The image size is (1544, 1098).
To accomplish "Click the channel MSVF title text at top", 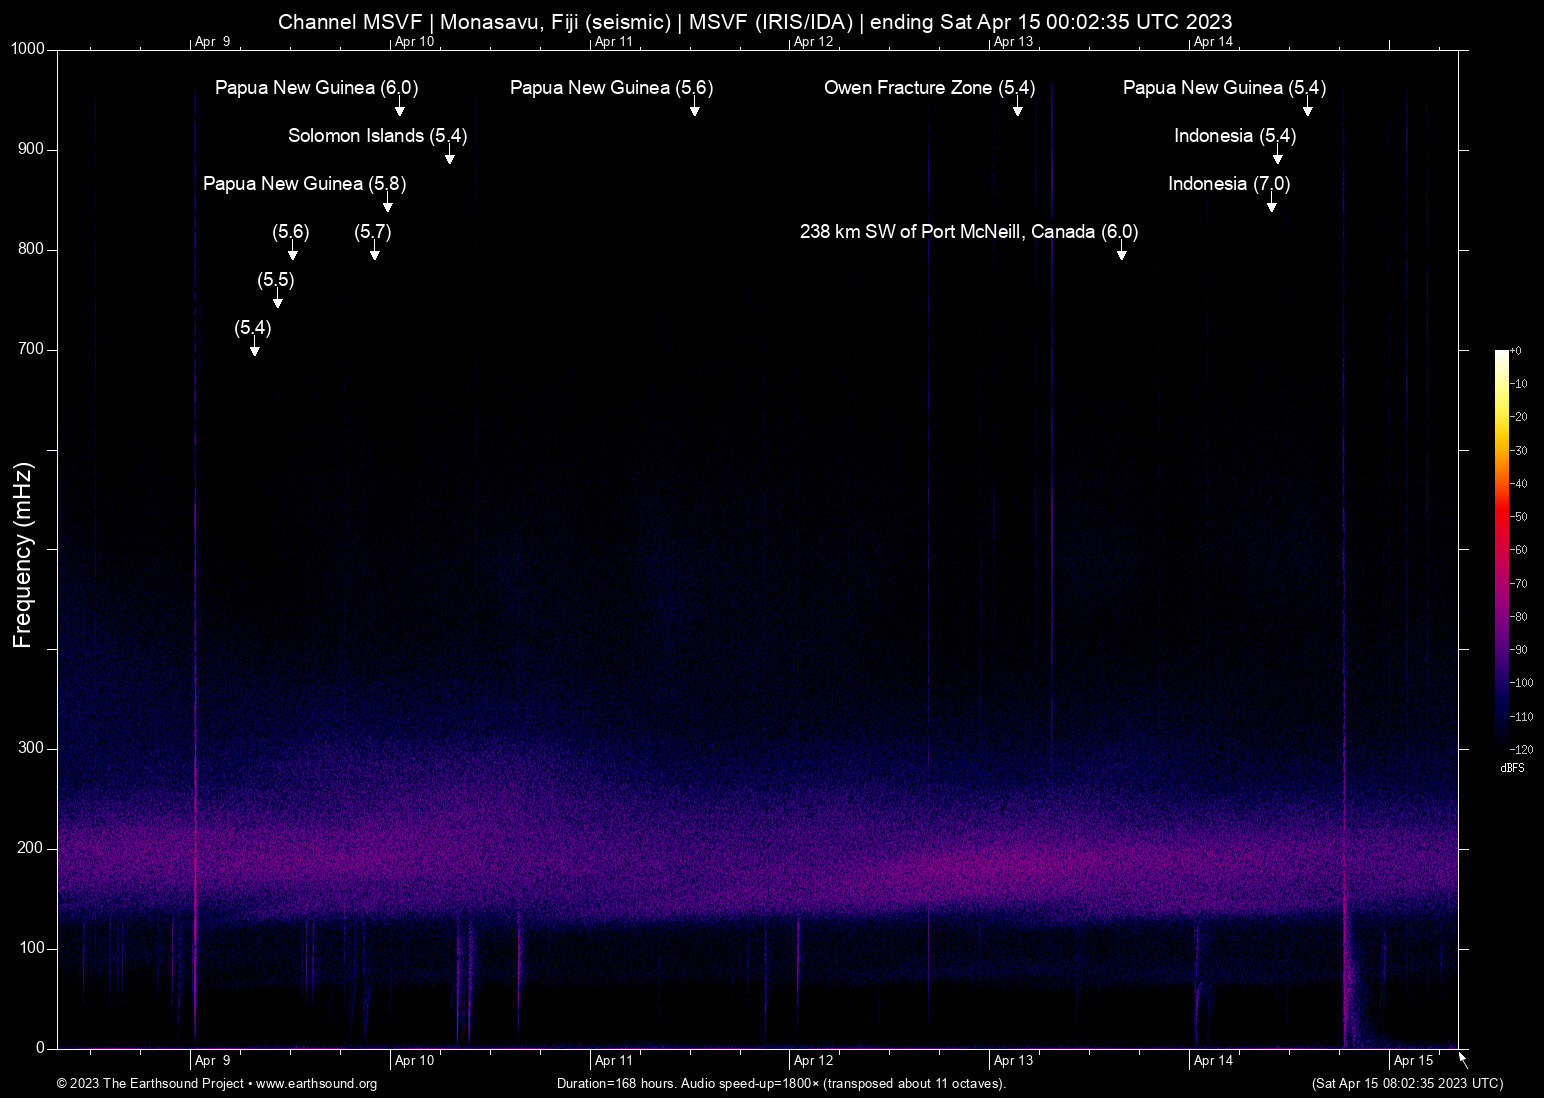I will pyautogui.click(x=754, y=22).
